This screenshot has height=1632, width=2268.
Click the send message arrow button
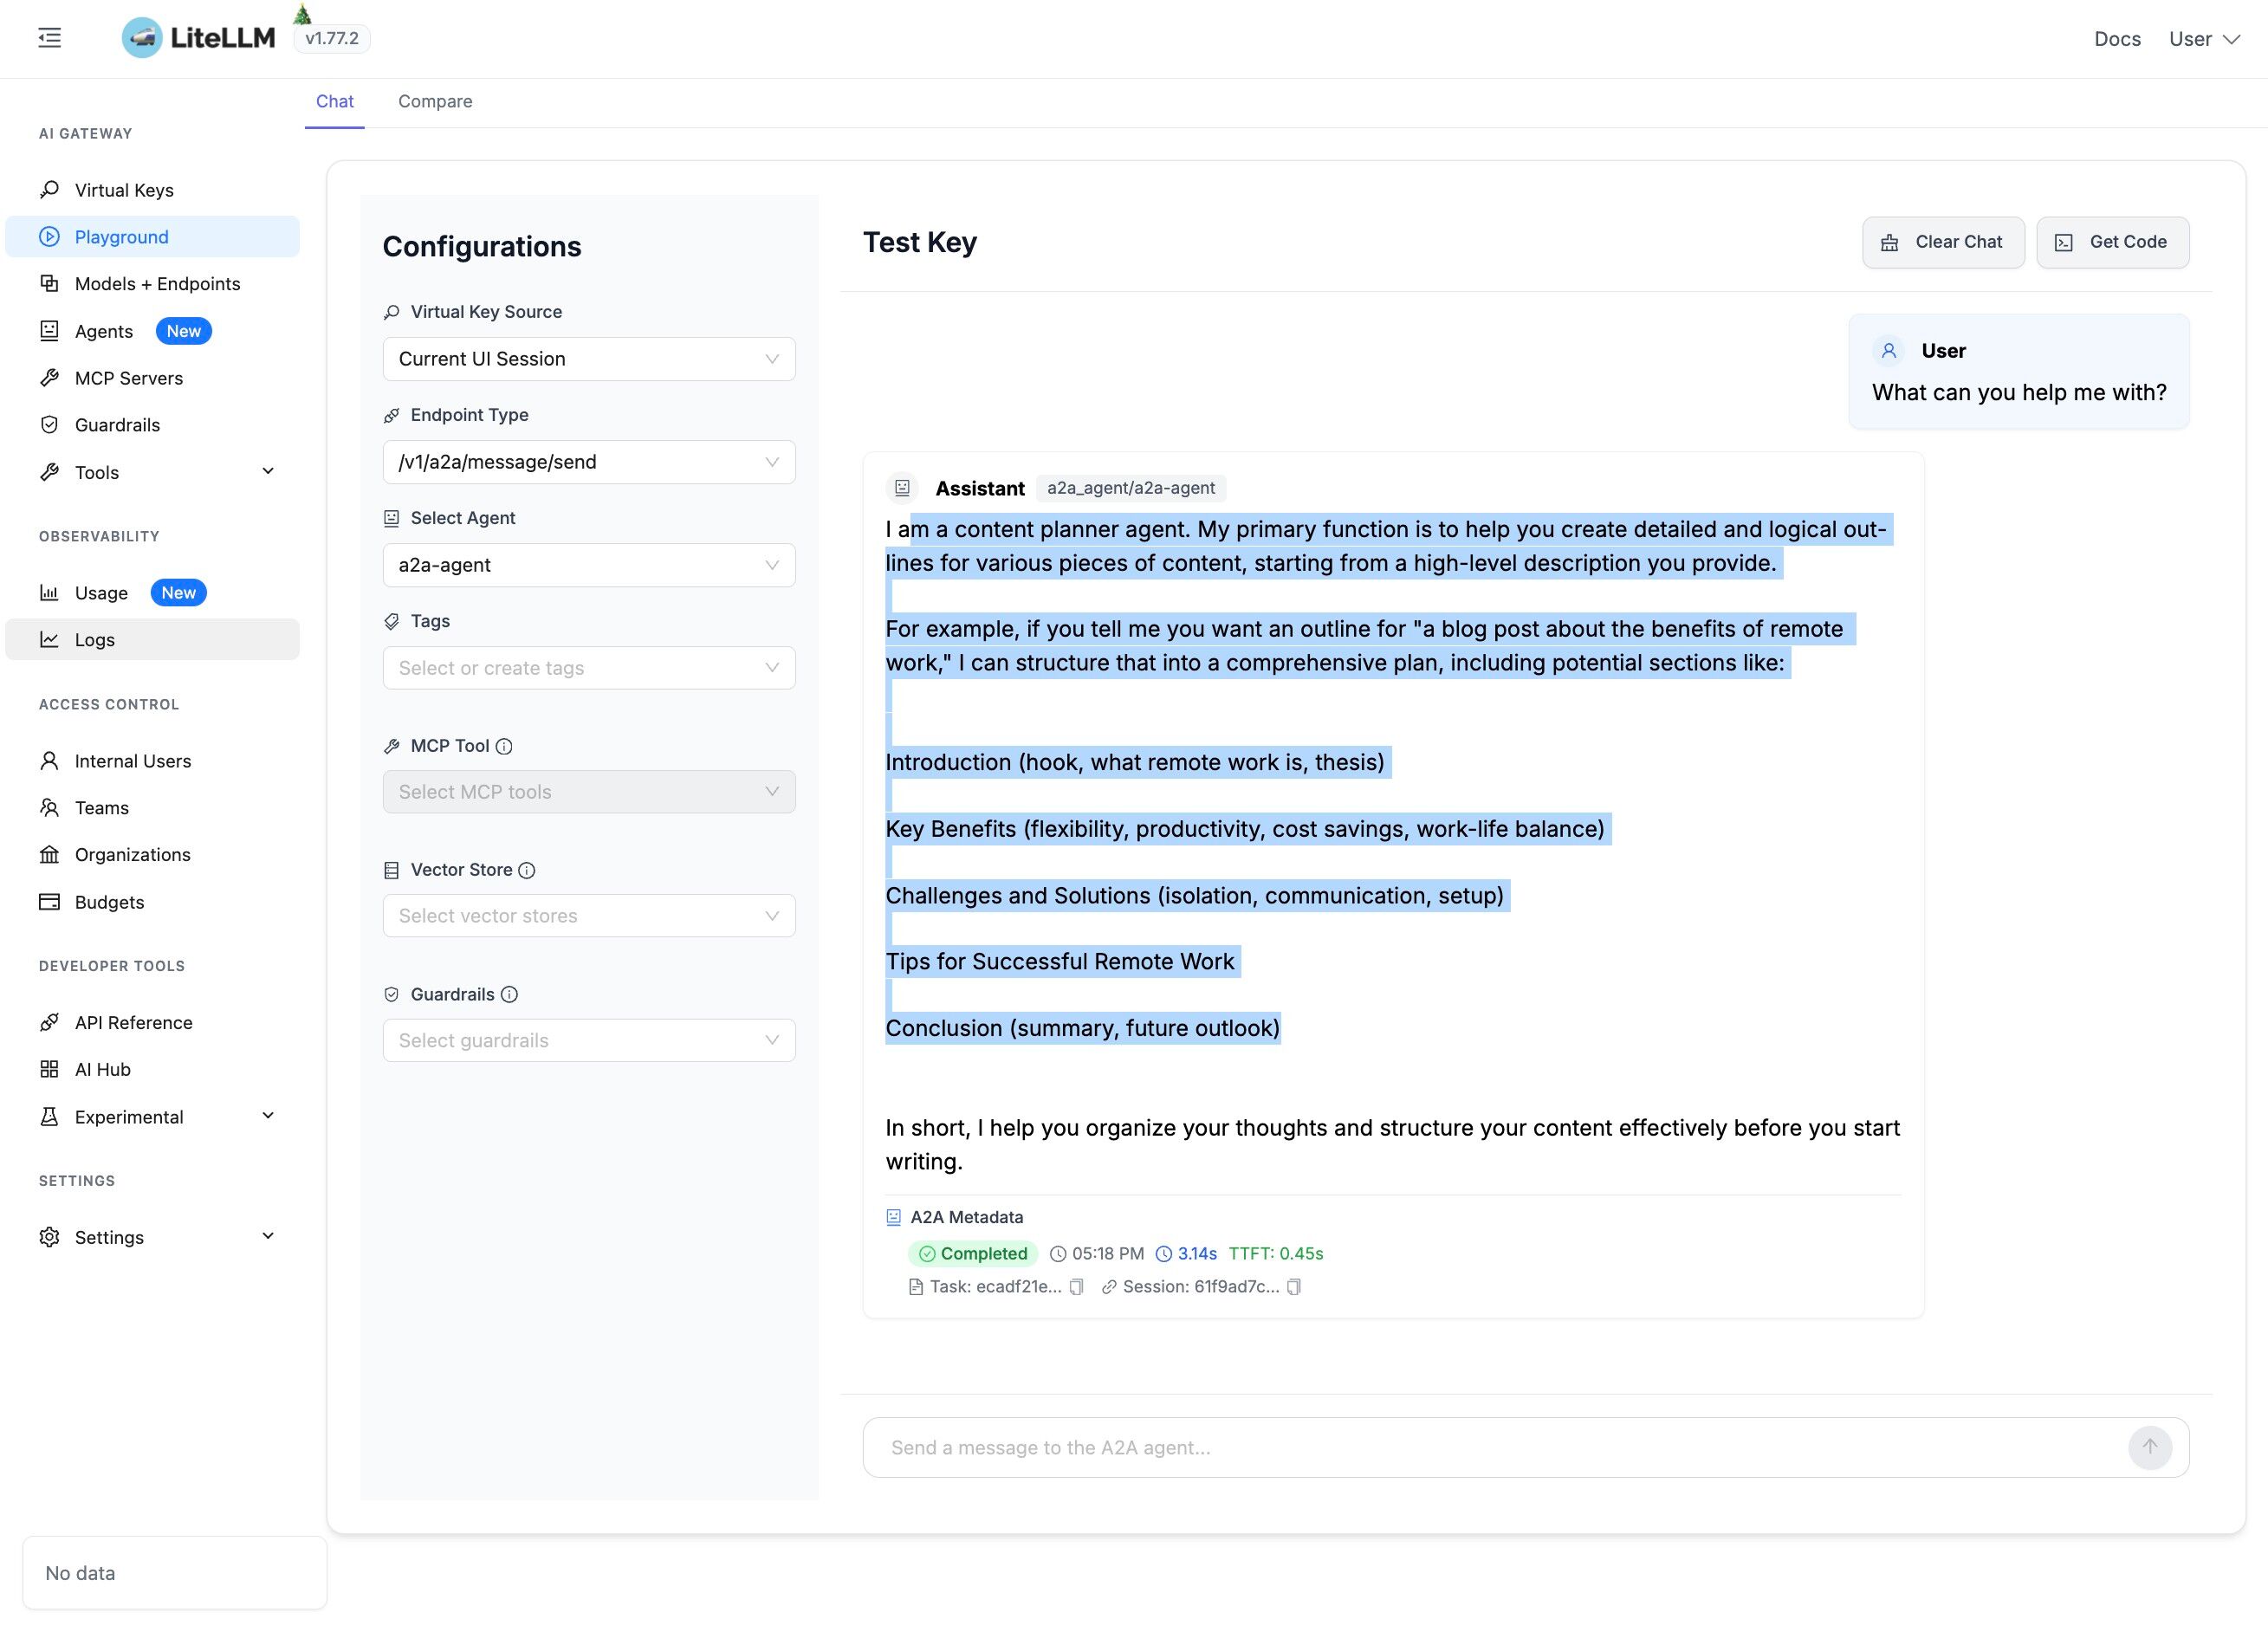coord(2149,1447)
